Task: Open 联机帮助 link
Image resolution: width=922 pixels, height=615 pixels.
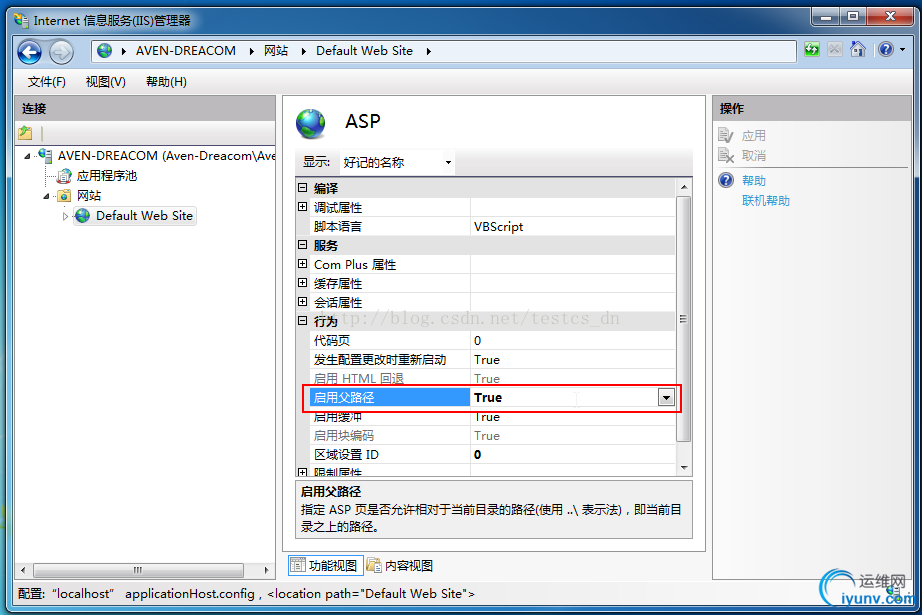Action: coord(766,200)
